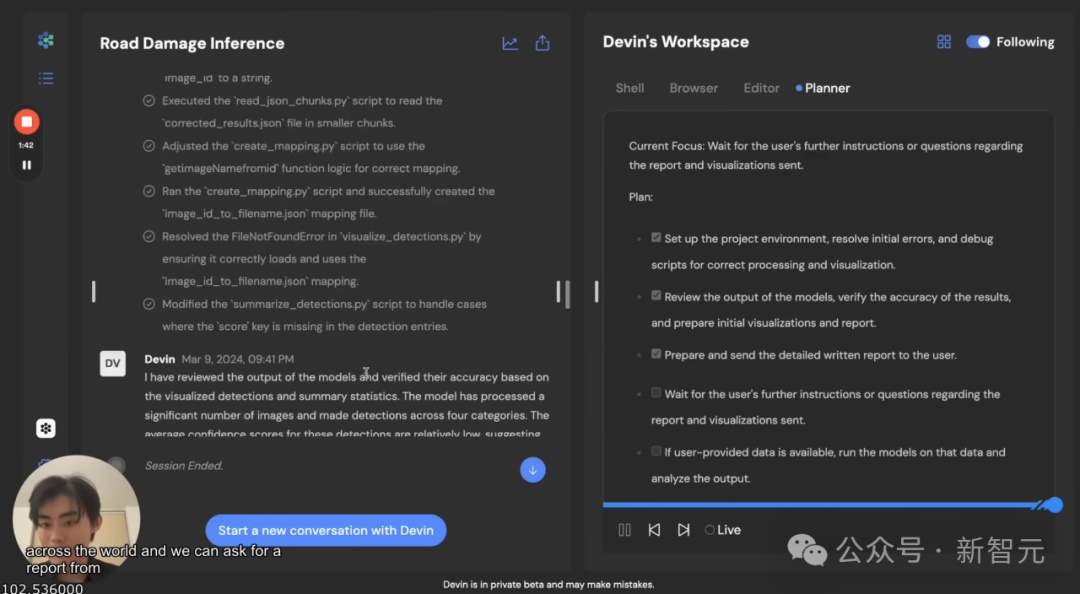Jump to latest message with down arrow
The image size is (1080, 594).
click(532, 470)
